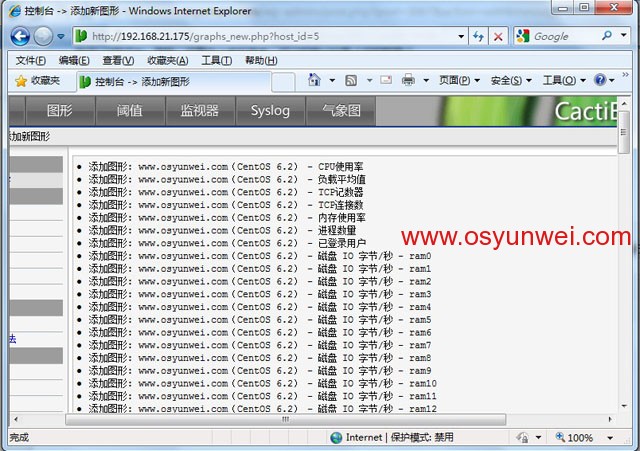The image size is (640, 451).
Task: Switch to the 阈值 Cacti tab
Action: click(130, 111)
